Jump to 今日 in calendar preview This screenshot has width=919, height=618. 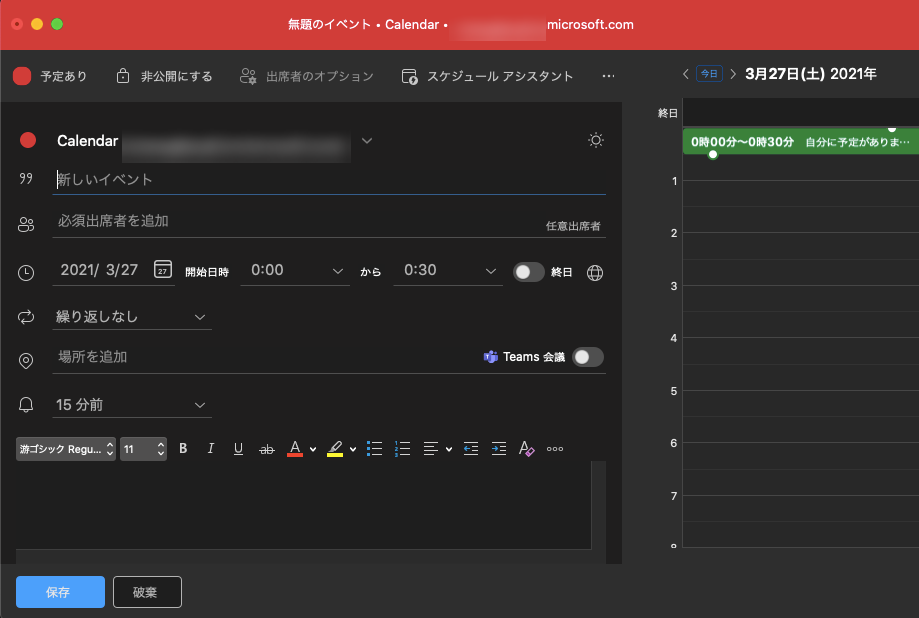(709, 74)
